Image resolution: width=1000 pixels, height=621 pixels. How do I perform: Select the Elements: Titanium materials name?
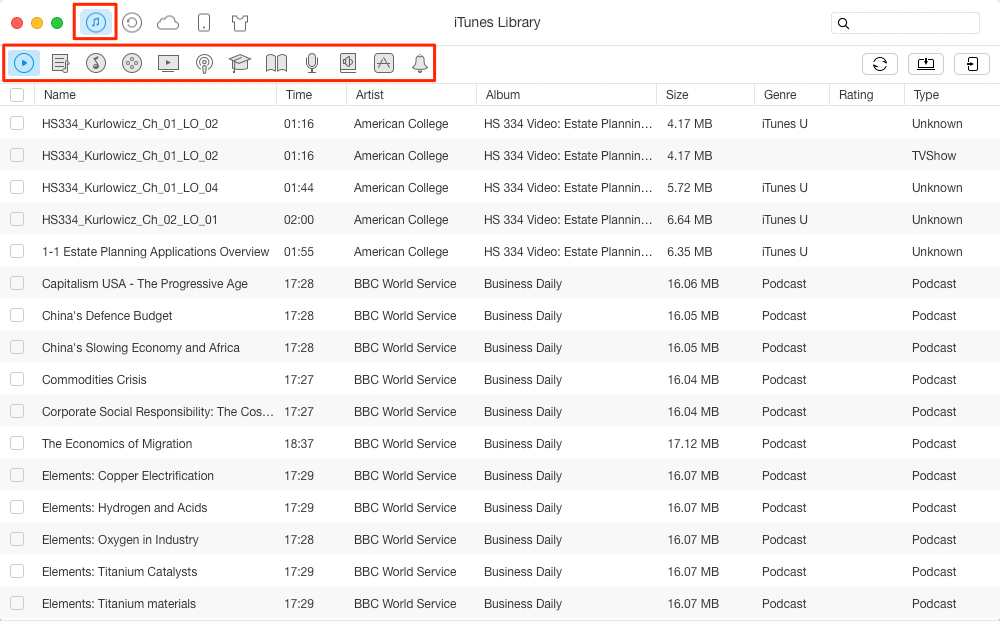tap(119, 604)
